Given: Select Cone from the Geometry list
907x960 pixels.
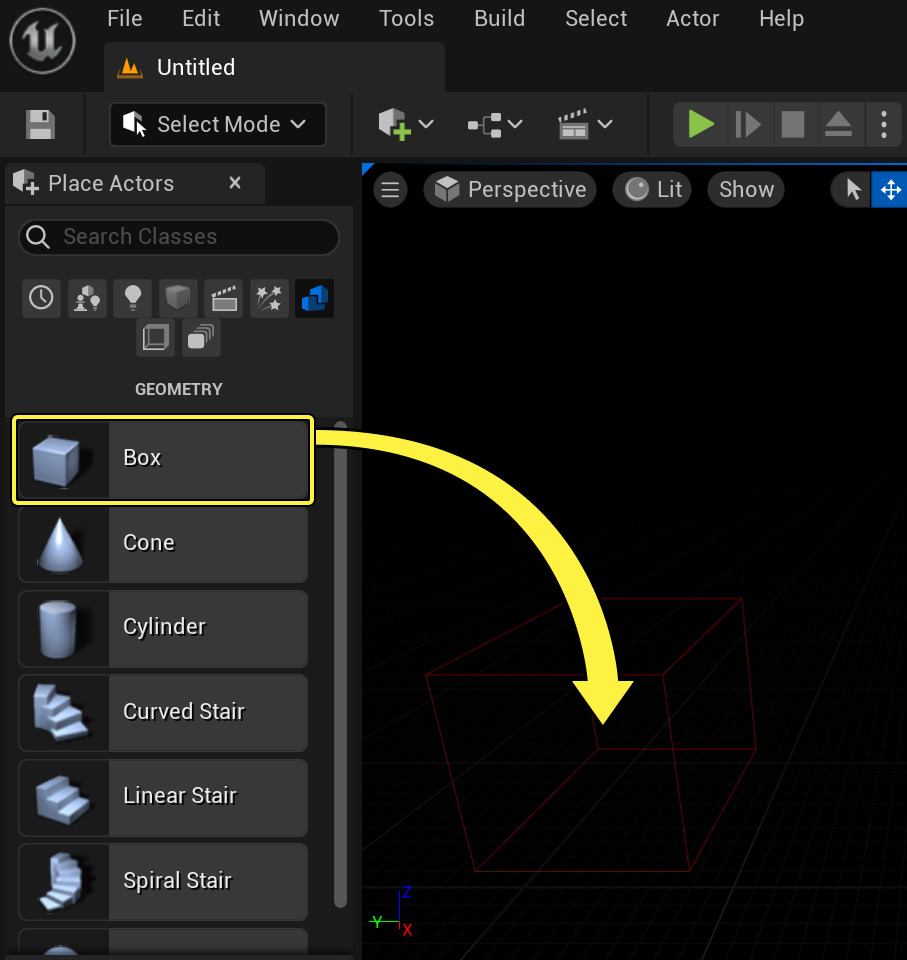Looking at the screenshot, I should [x=163, y=543].
